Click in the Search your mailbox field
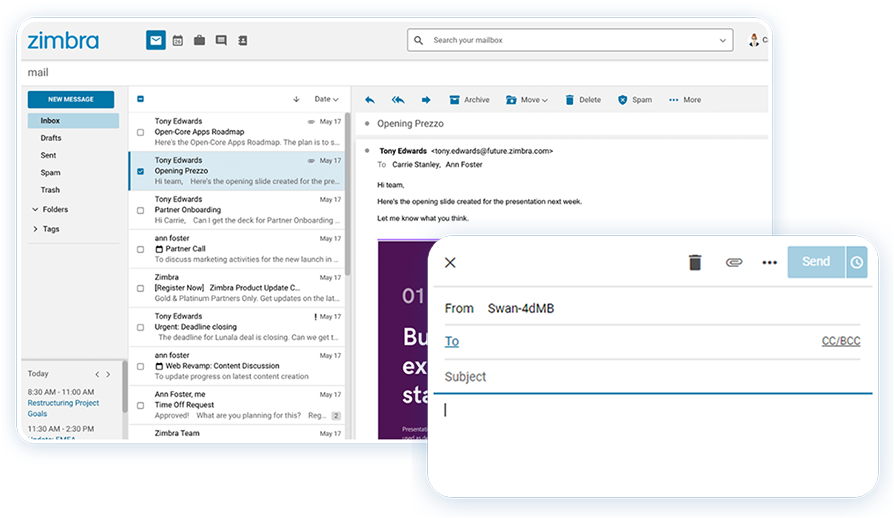The width and height of the screenshot is (894, 518). (570, 40)
